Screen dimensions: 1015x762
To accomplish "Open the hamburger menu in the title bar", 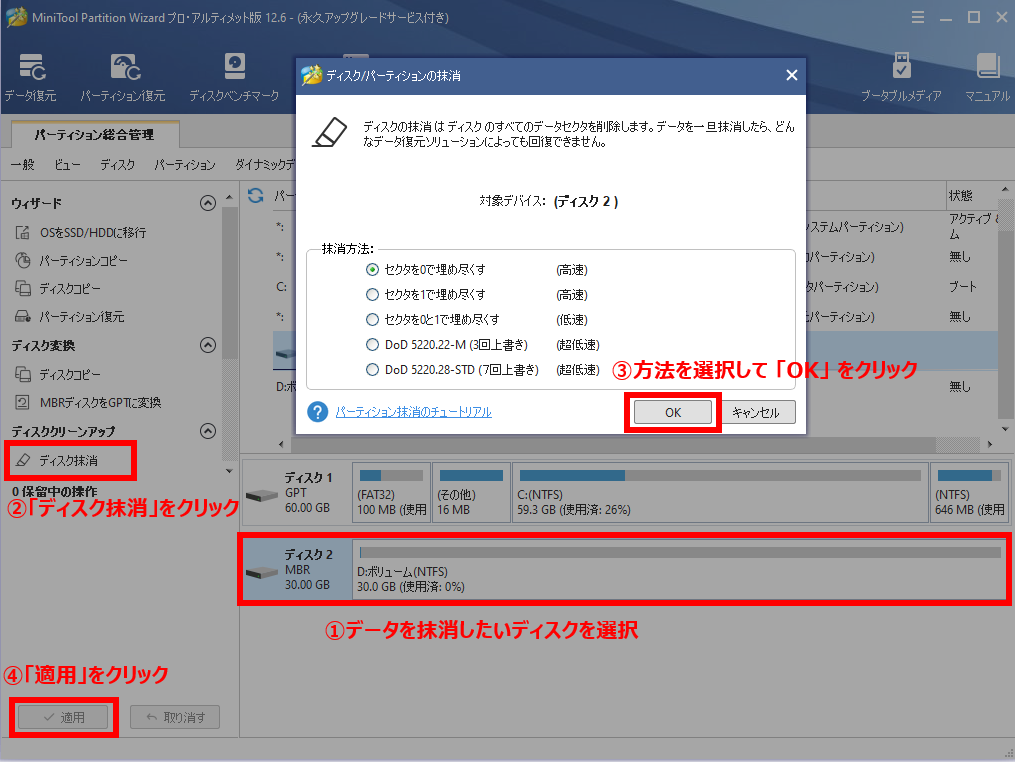I will 917,17.
